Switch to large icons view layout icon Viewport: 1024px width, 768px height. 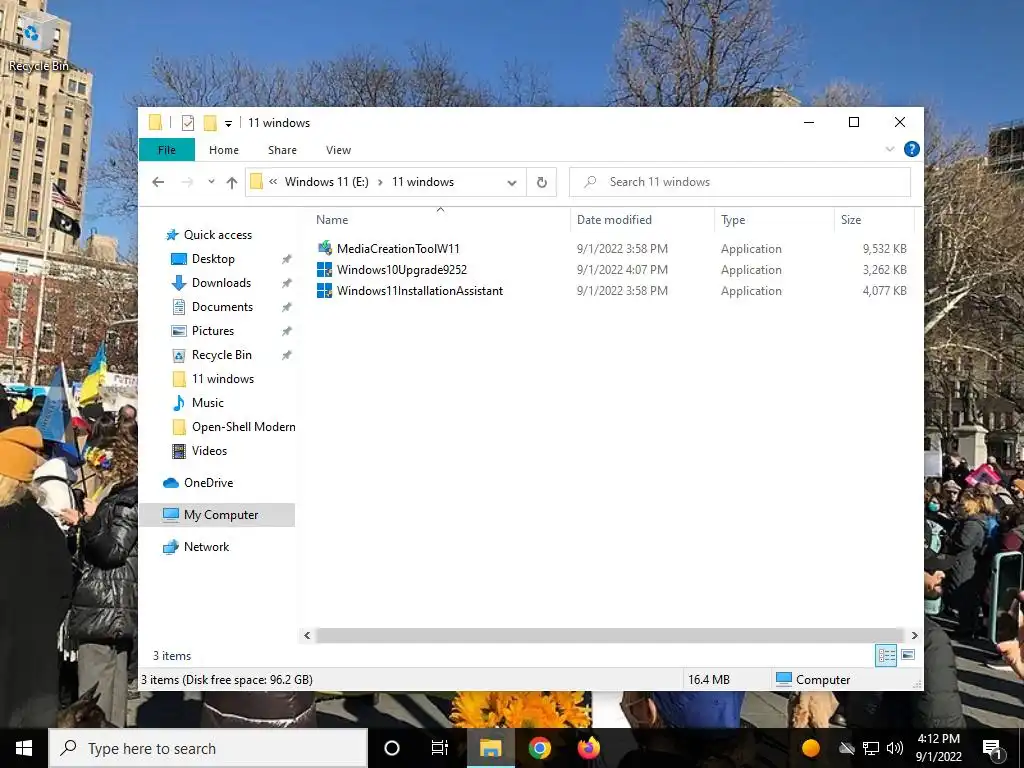click(908, 655)
